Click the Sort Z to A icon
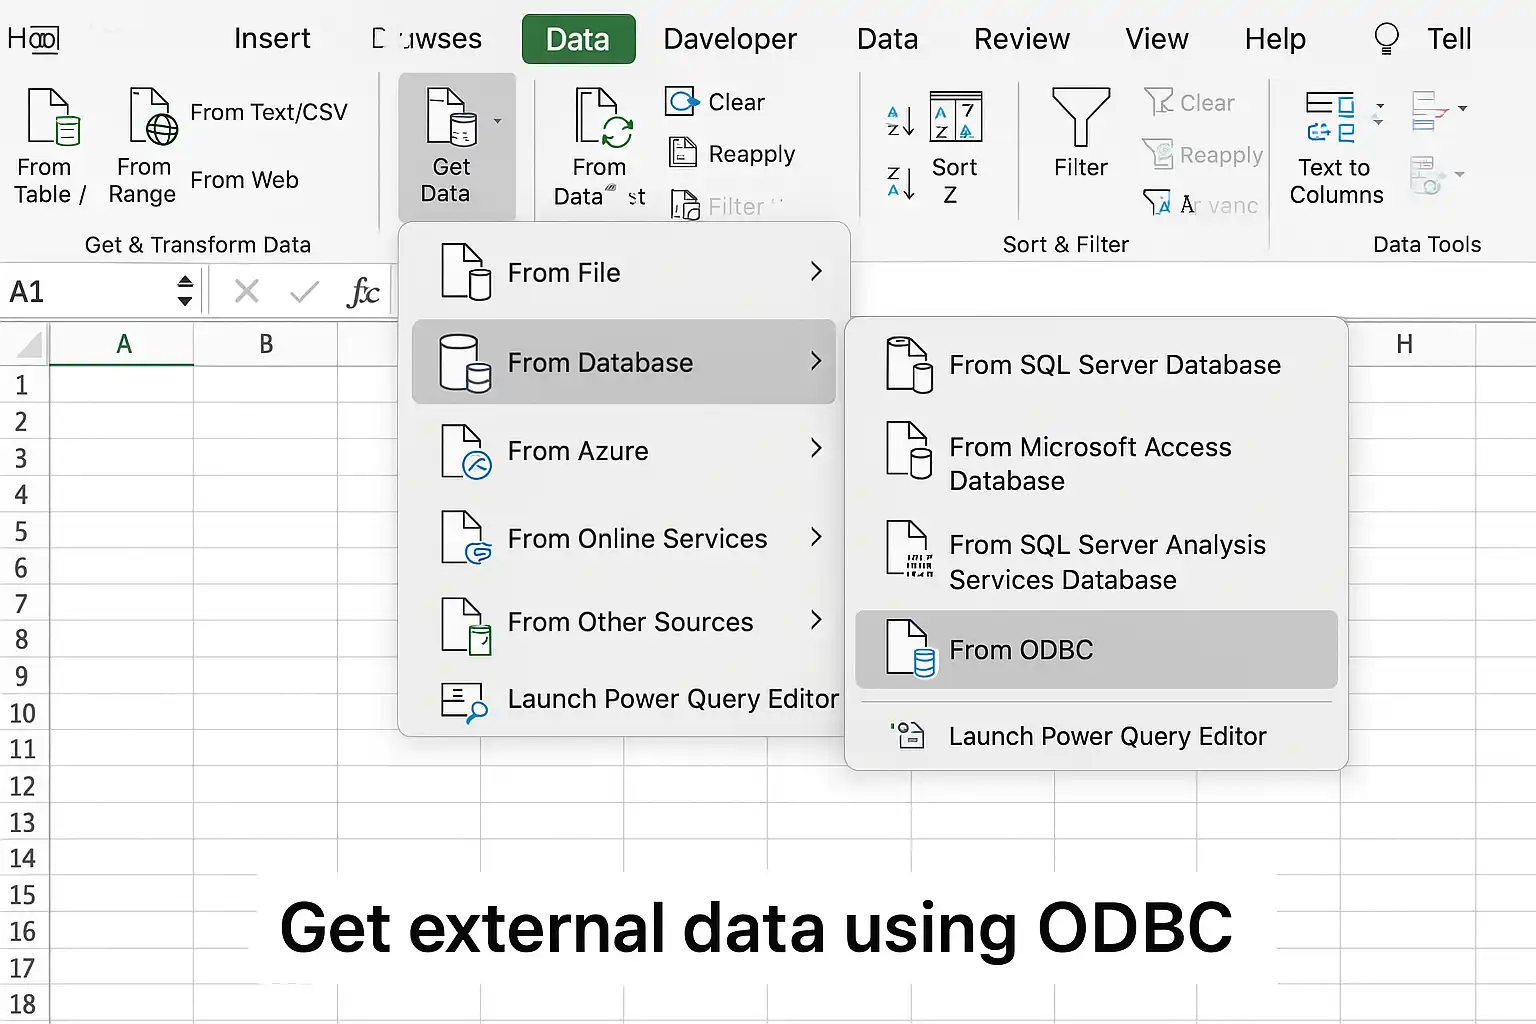Image resolution: width=1536 pixels, height=1024 pixels. click(900, 183)
